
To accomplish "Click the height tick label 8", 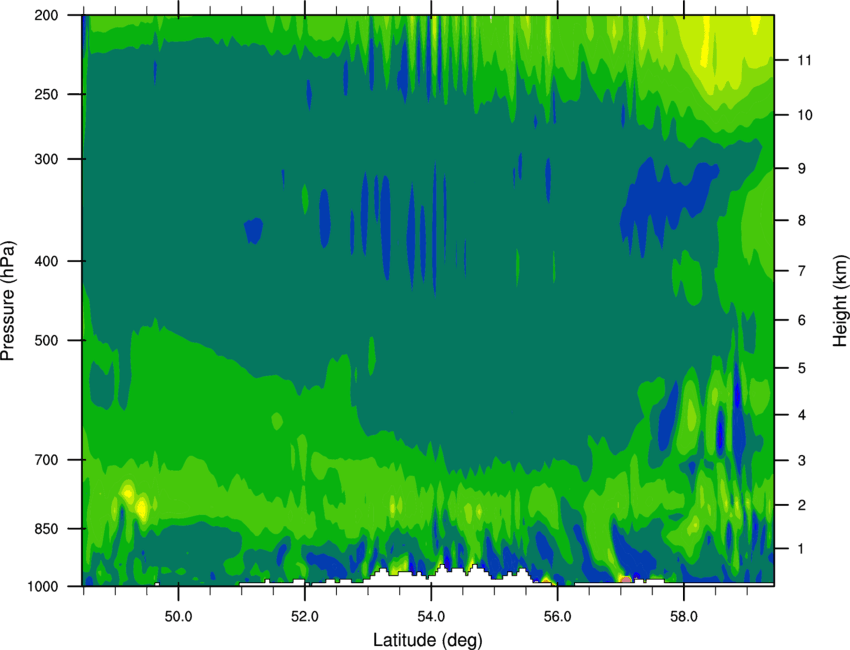I will pyautogui.click(x=802, y=220).
